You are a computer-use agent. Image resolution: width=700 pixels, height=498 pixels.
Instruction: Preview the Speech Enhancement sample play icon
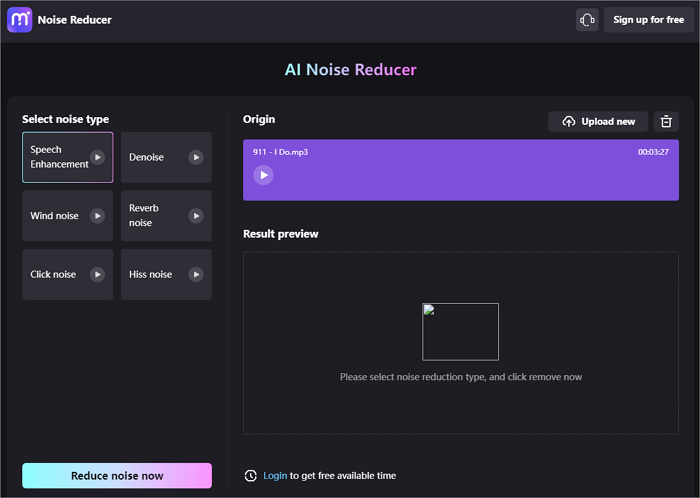coord(97,157)
